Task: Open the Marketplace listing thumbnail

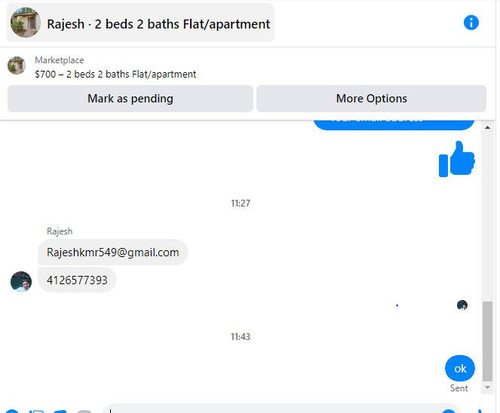Action: click(x=16, y=65)
